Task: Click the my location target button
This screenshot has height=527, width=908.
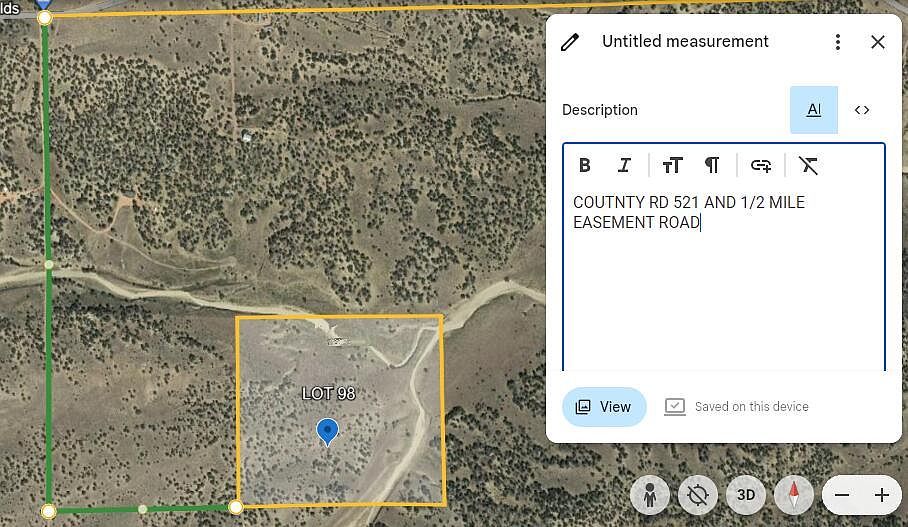Action: click(698, 495)
